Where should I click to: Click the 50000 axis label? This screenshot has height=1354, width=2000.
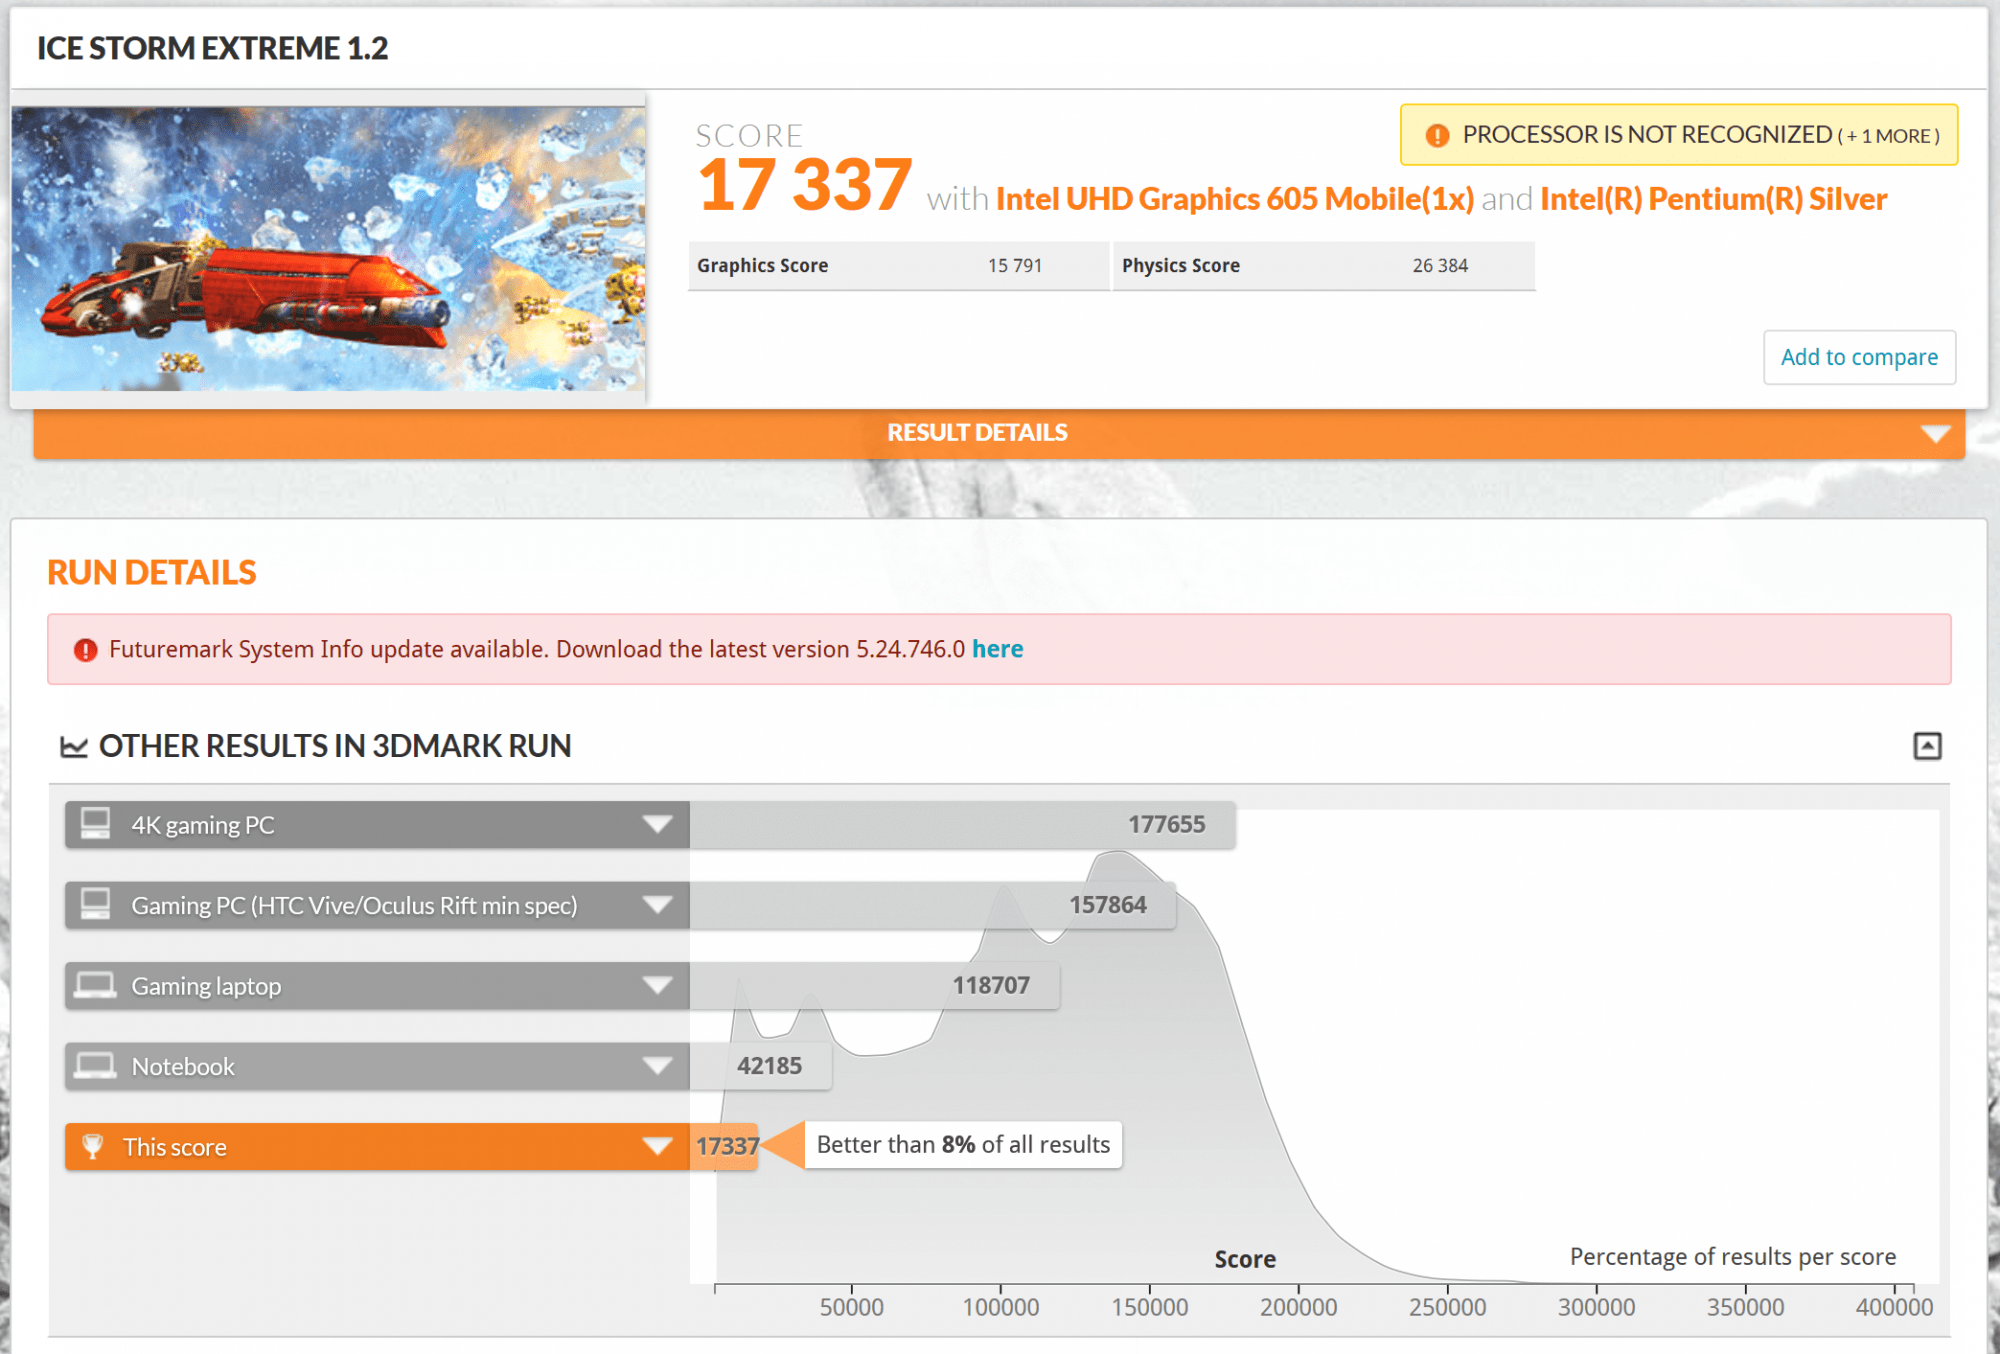[x=851, y=1307]
